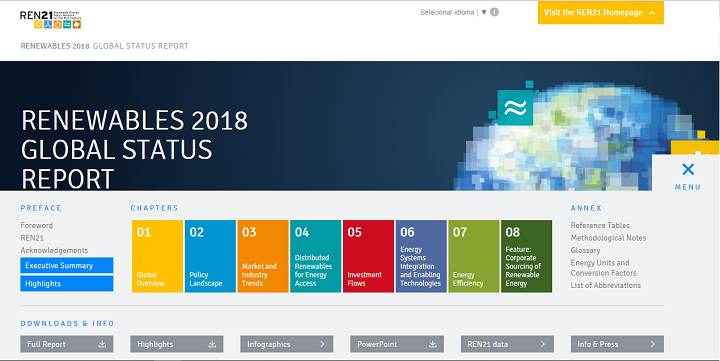Open chapter 02 Policy Landscape tile
Image resolution: width=720 pixels, height=361 pixels.
click(210, 256)
